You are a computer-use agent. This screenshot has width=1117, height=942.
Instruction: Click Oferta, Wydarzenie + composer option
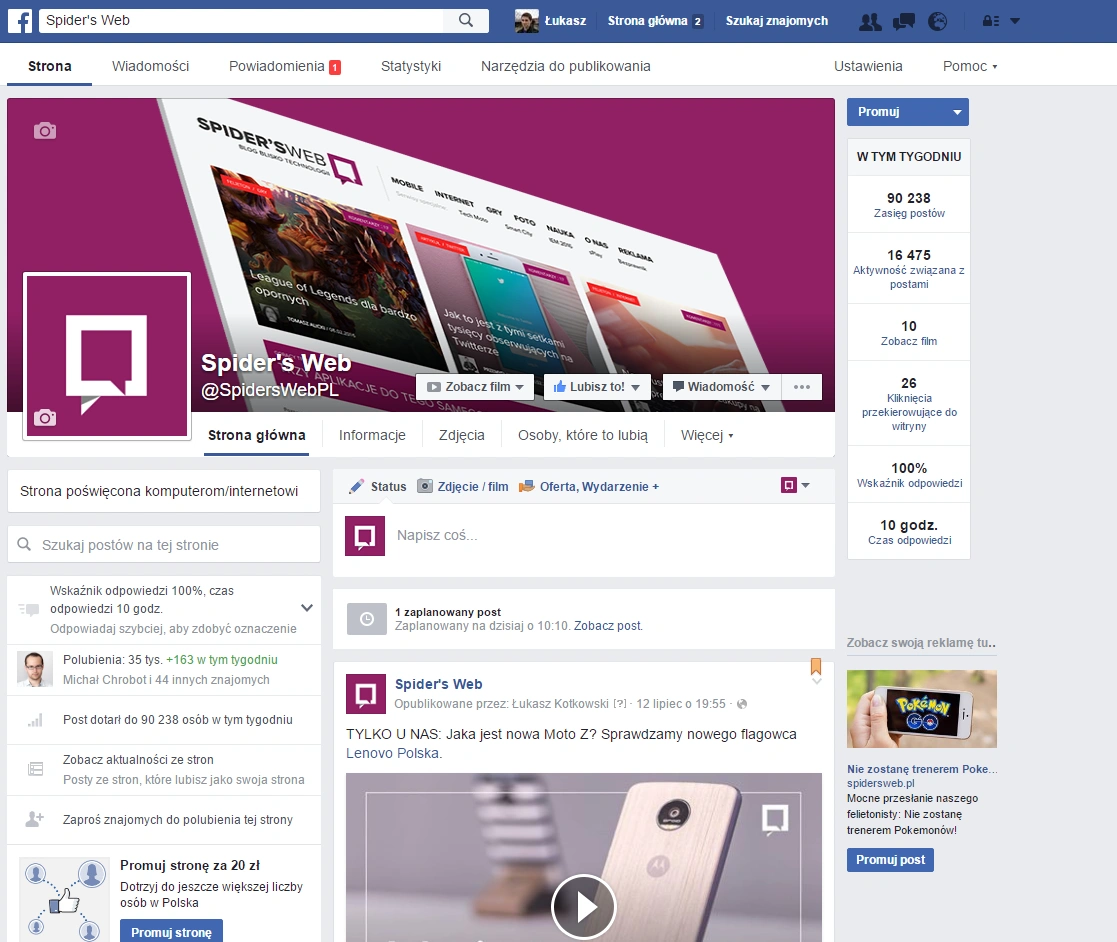pos(589,487)
